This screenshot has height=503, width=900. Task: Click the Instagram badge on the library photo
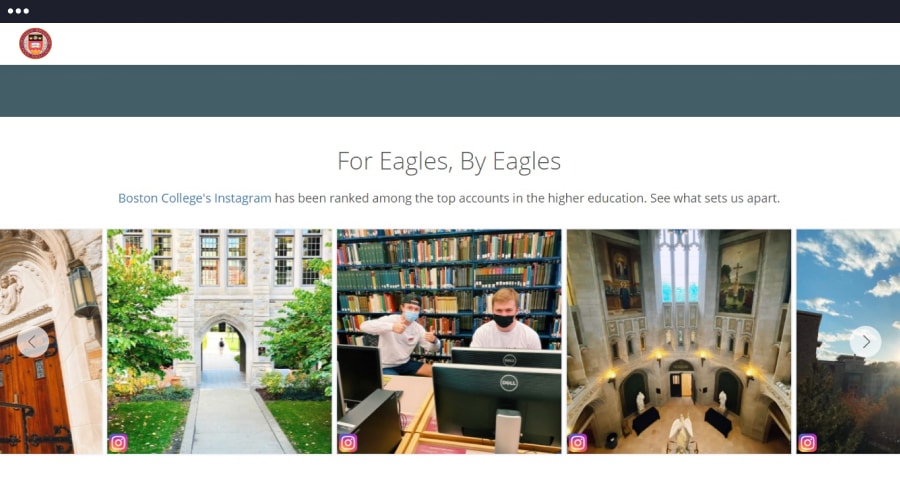[x=348, y=443]
